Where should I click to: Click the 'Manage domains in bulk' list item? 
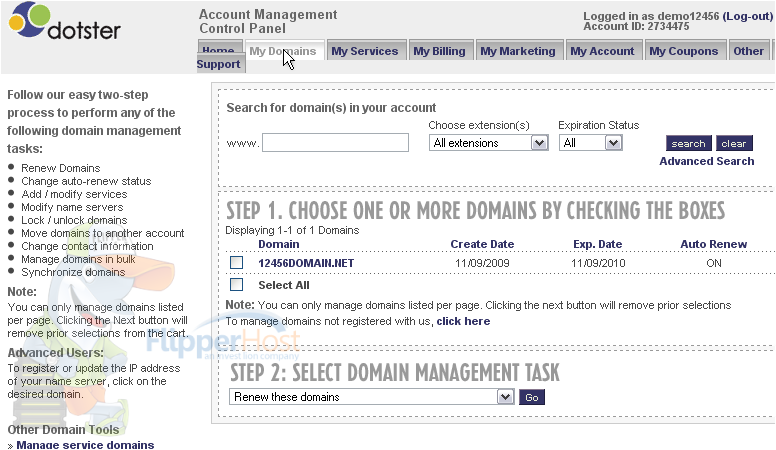[78, 259]
